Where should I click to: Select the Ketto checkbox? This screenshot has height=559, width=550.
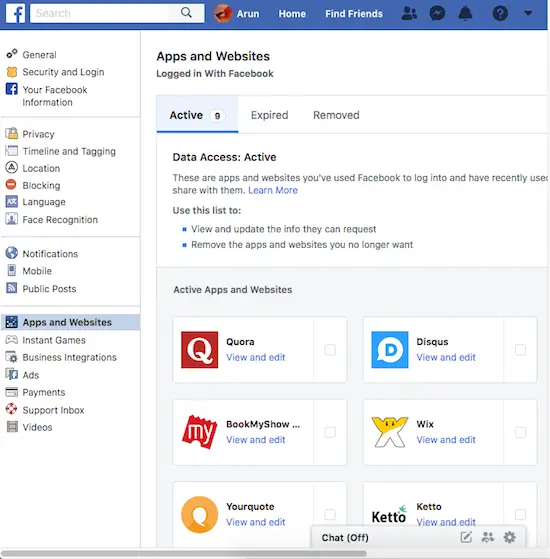tap(520, 514)
